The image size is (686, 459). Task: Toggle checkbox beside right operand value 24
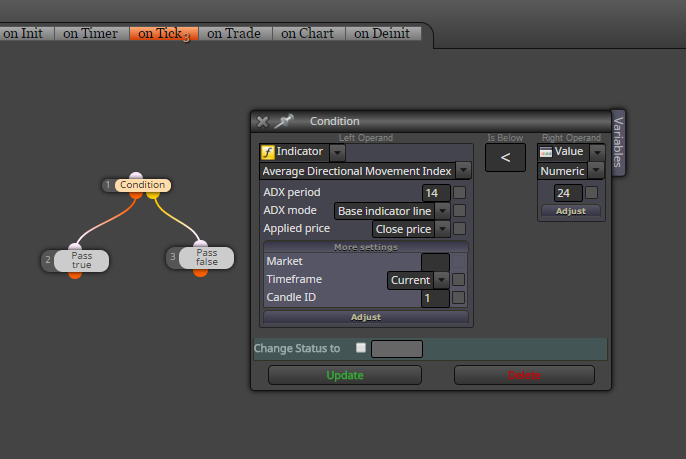coord(592,193)
